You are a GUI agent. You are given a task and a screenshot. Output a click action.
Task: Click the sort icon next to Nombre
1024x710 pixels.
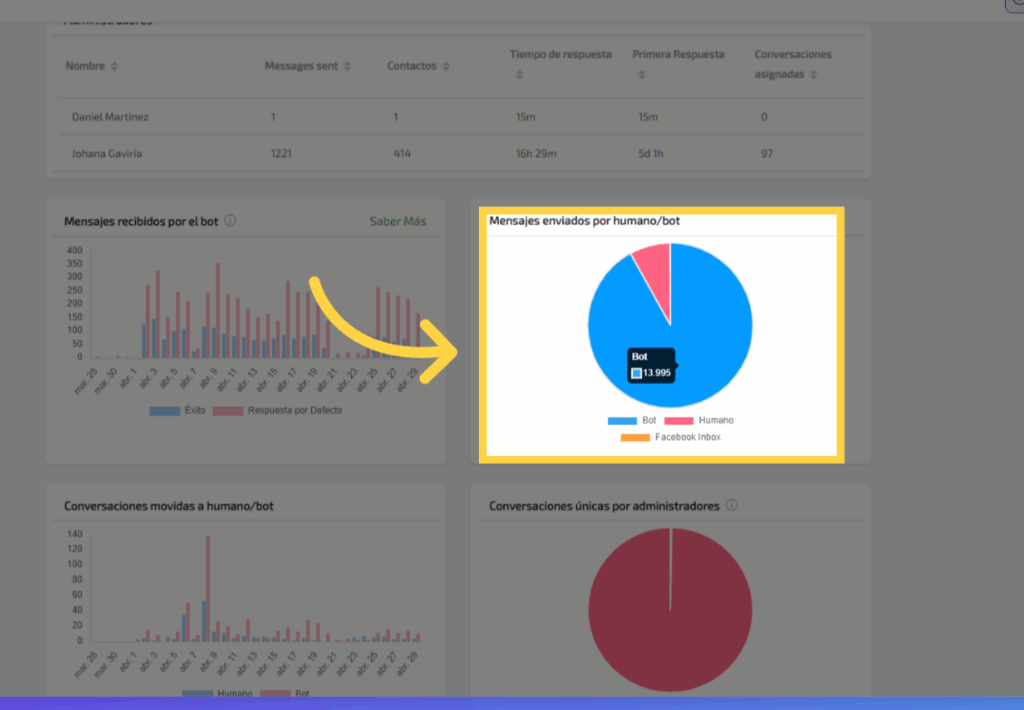[x=114, y=66]
